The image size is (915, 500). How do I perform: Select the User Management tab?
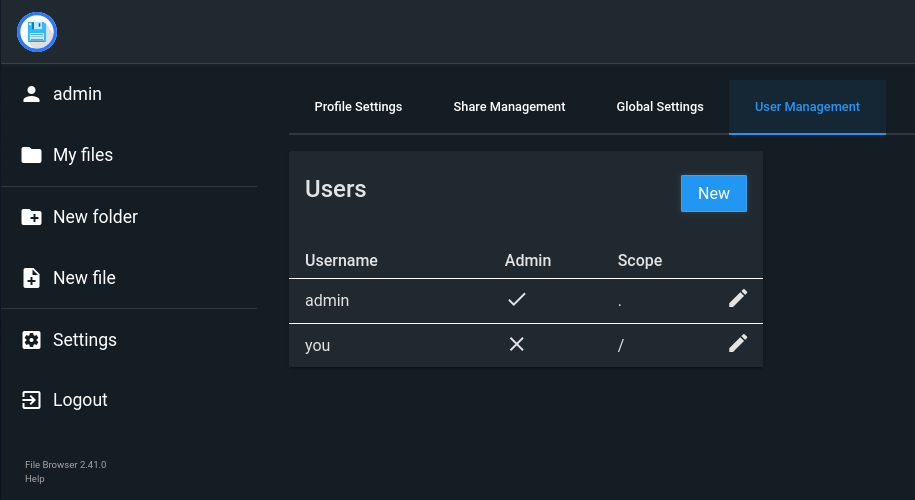[807, 107]
